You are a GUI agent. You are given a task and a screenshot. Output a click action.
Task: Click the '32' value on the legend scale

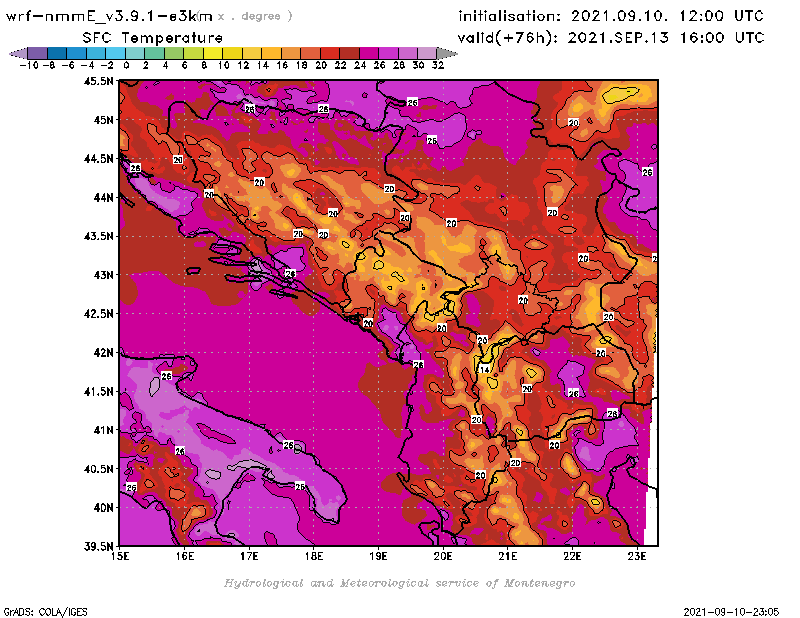click(438, 65)
